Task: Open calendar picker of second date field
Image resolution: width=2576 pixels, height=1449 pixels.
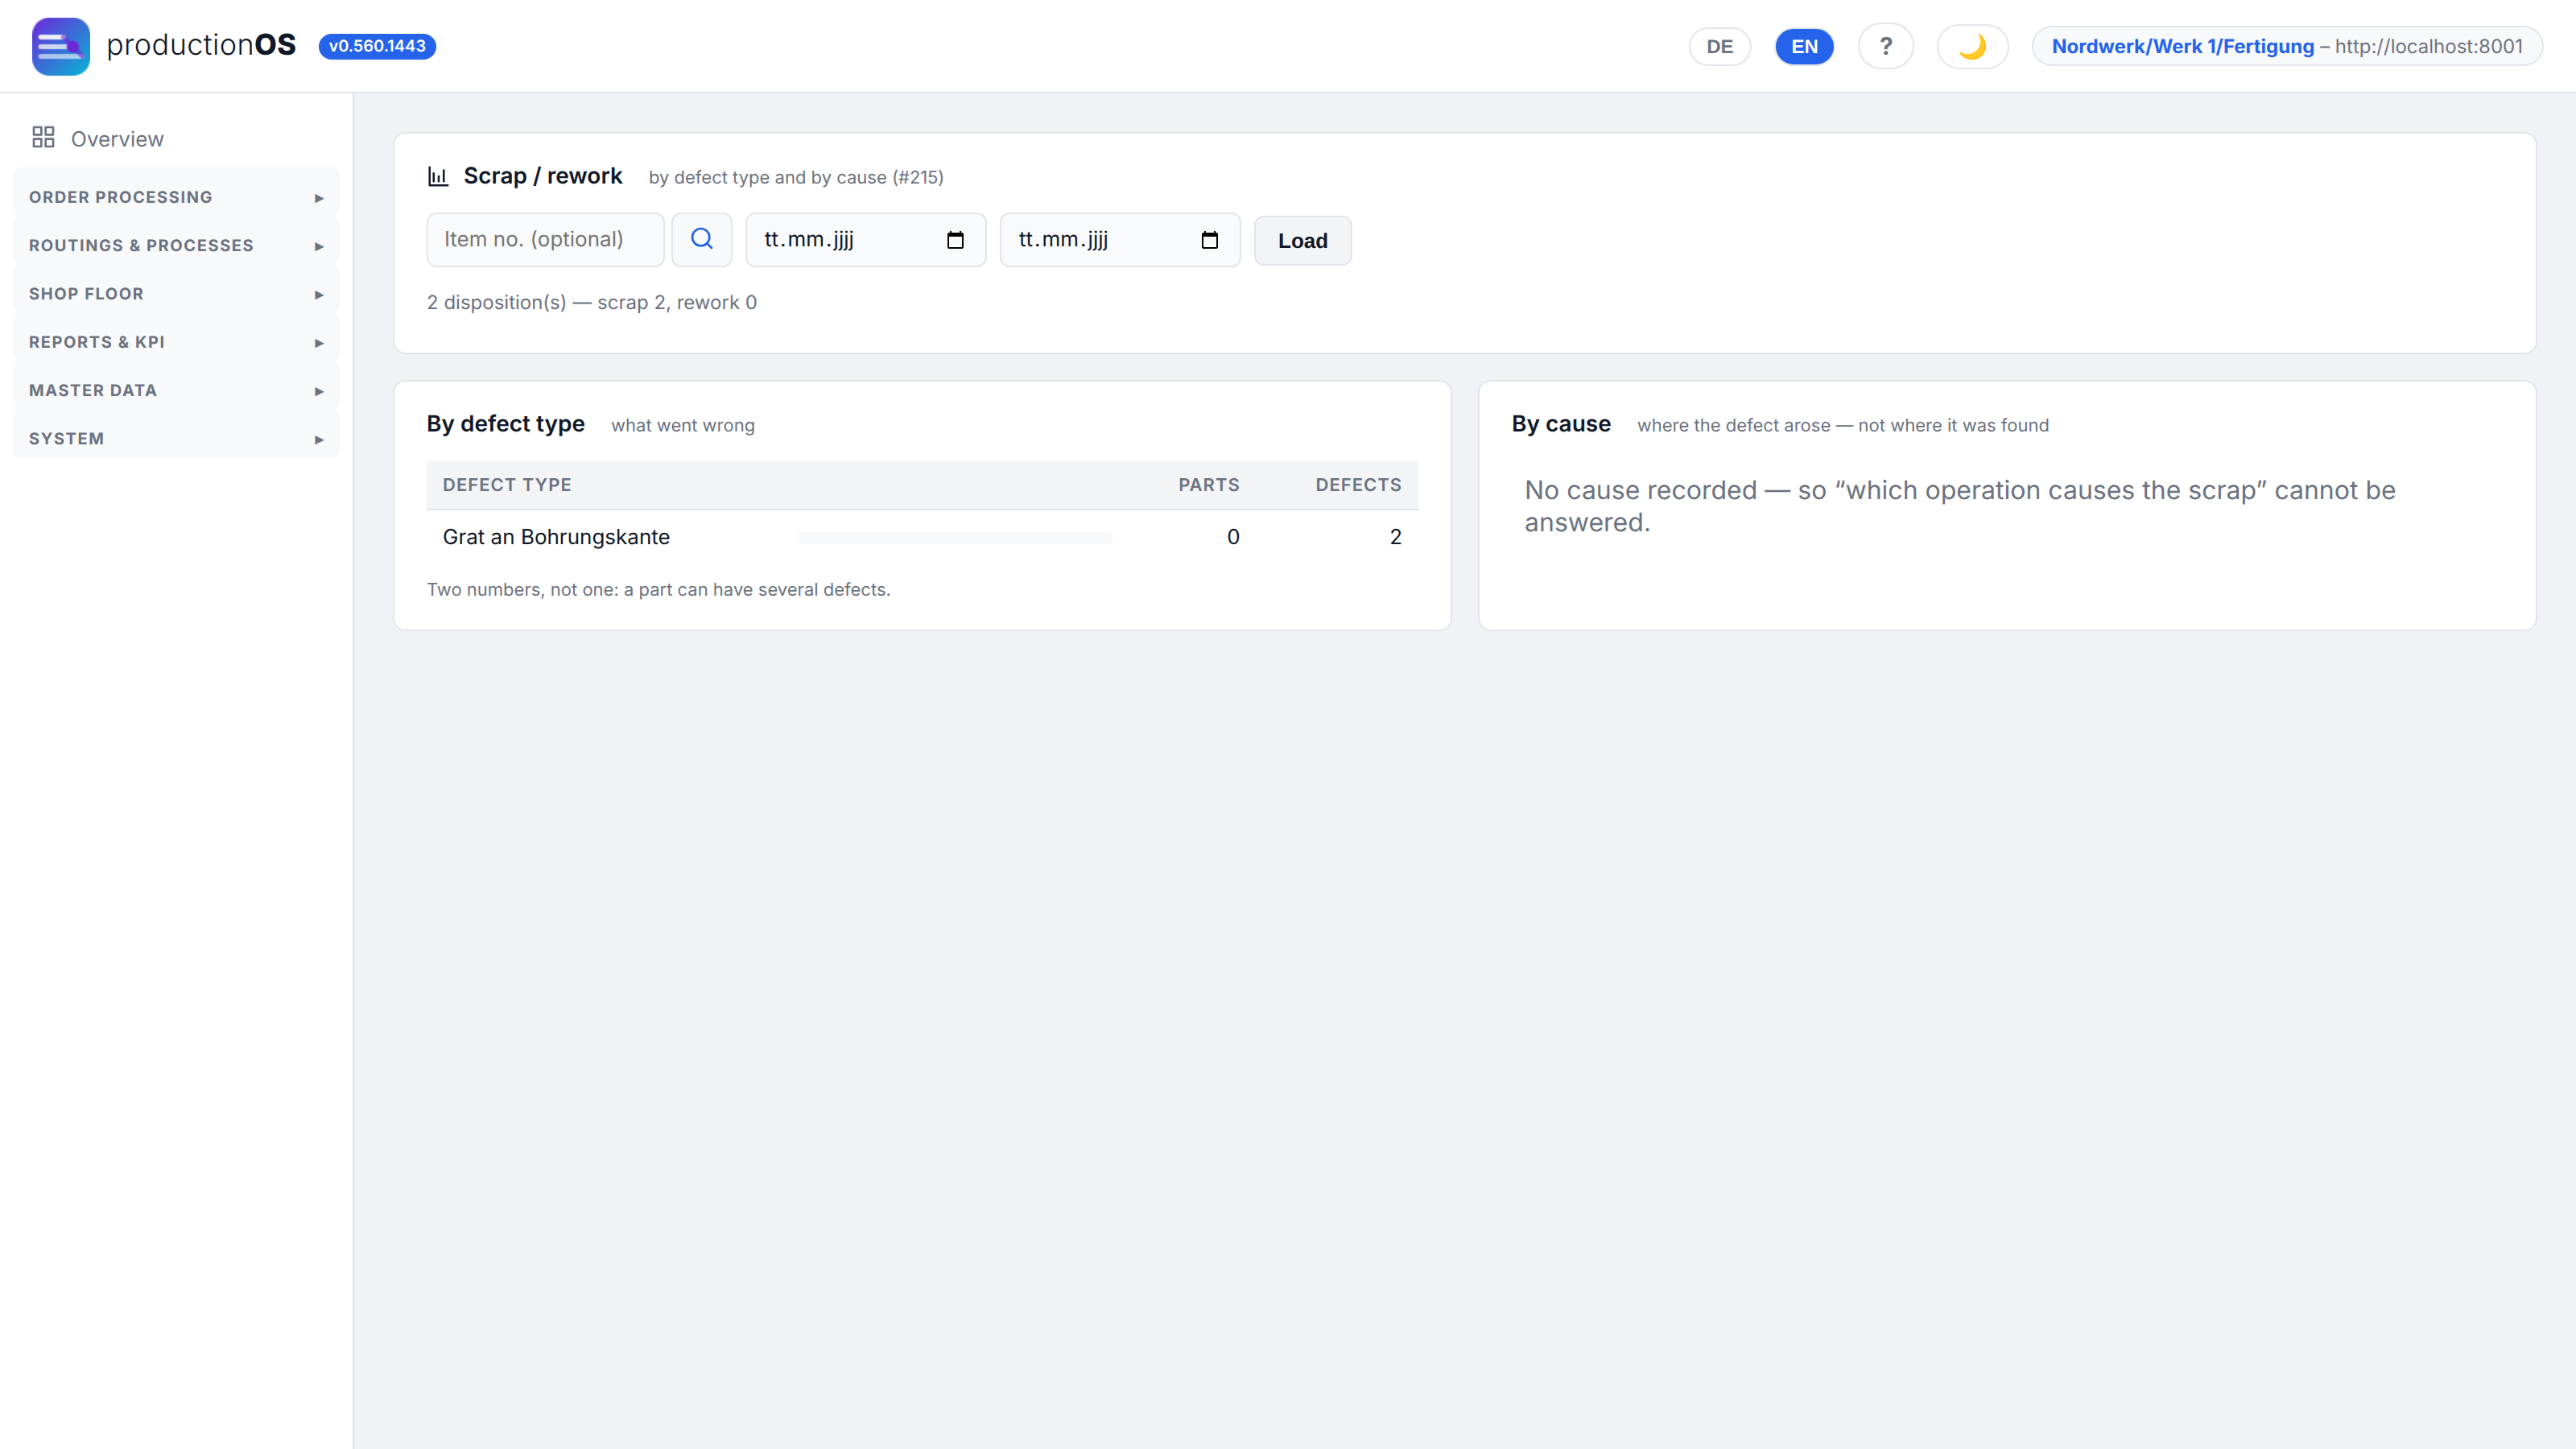Action: (1209, 240)
